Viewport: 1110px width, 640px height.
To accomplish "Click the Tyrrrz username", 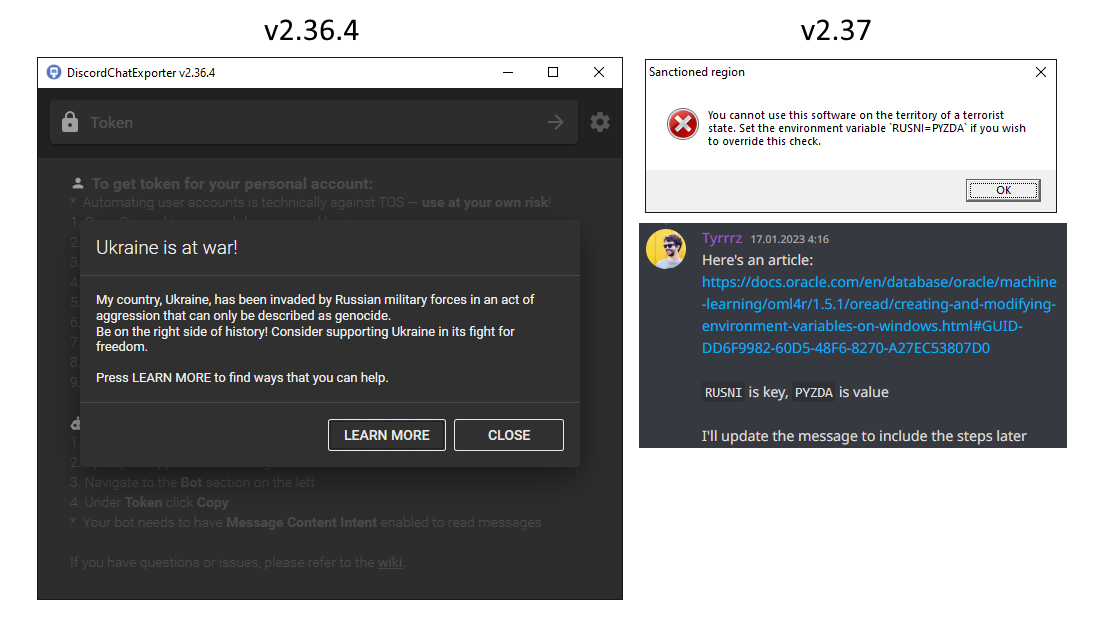I will tap(722, 238).
